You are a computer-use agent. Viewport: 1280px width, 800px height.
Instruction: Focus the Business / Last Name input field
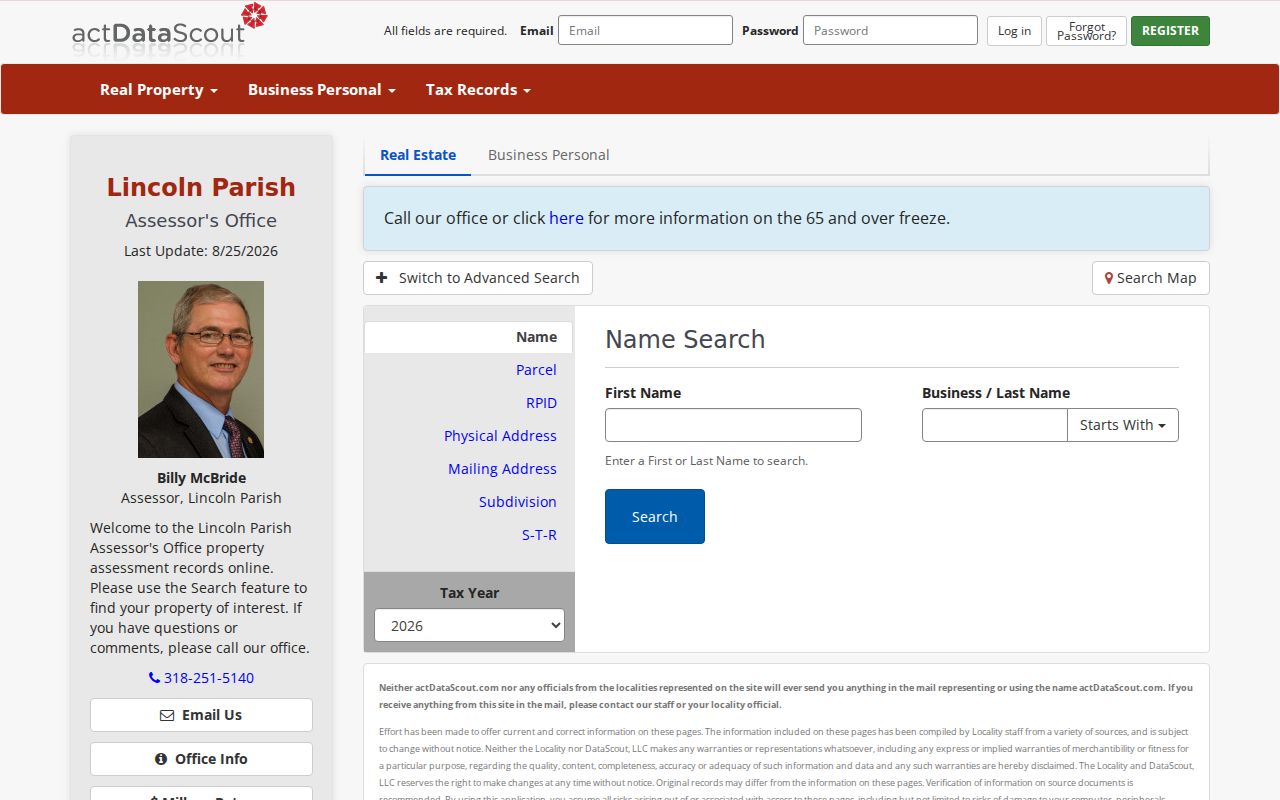point(995,425)
